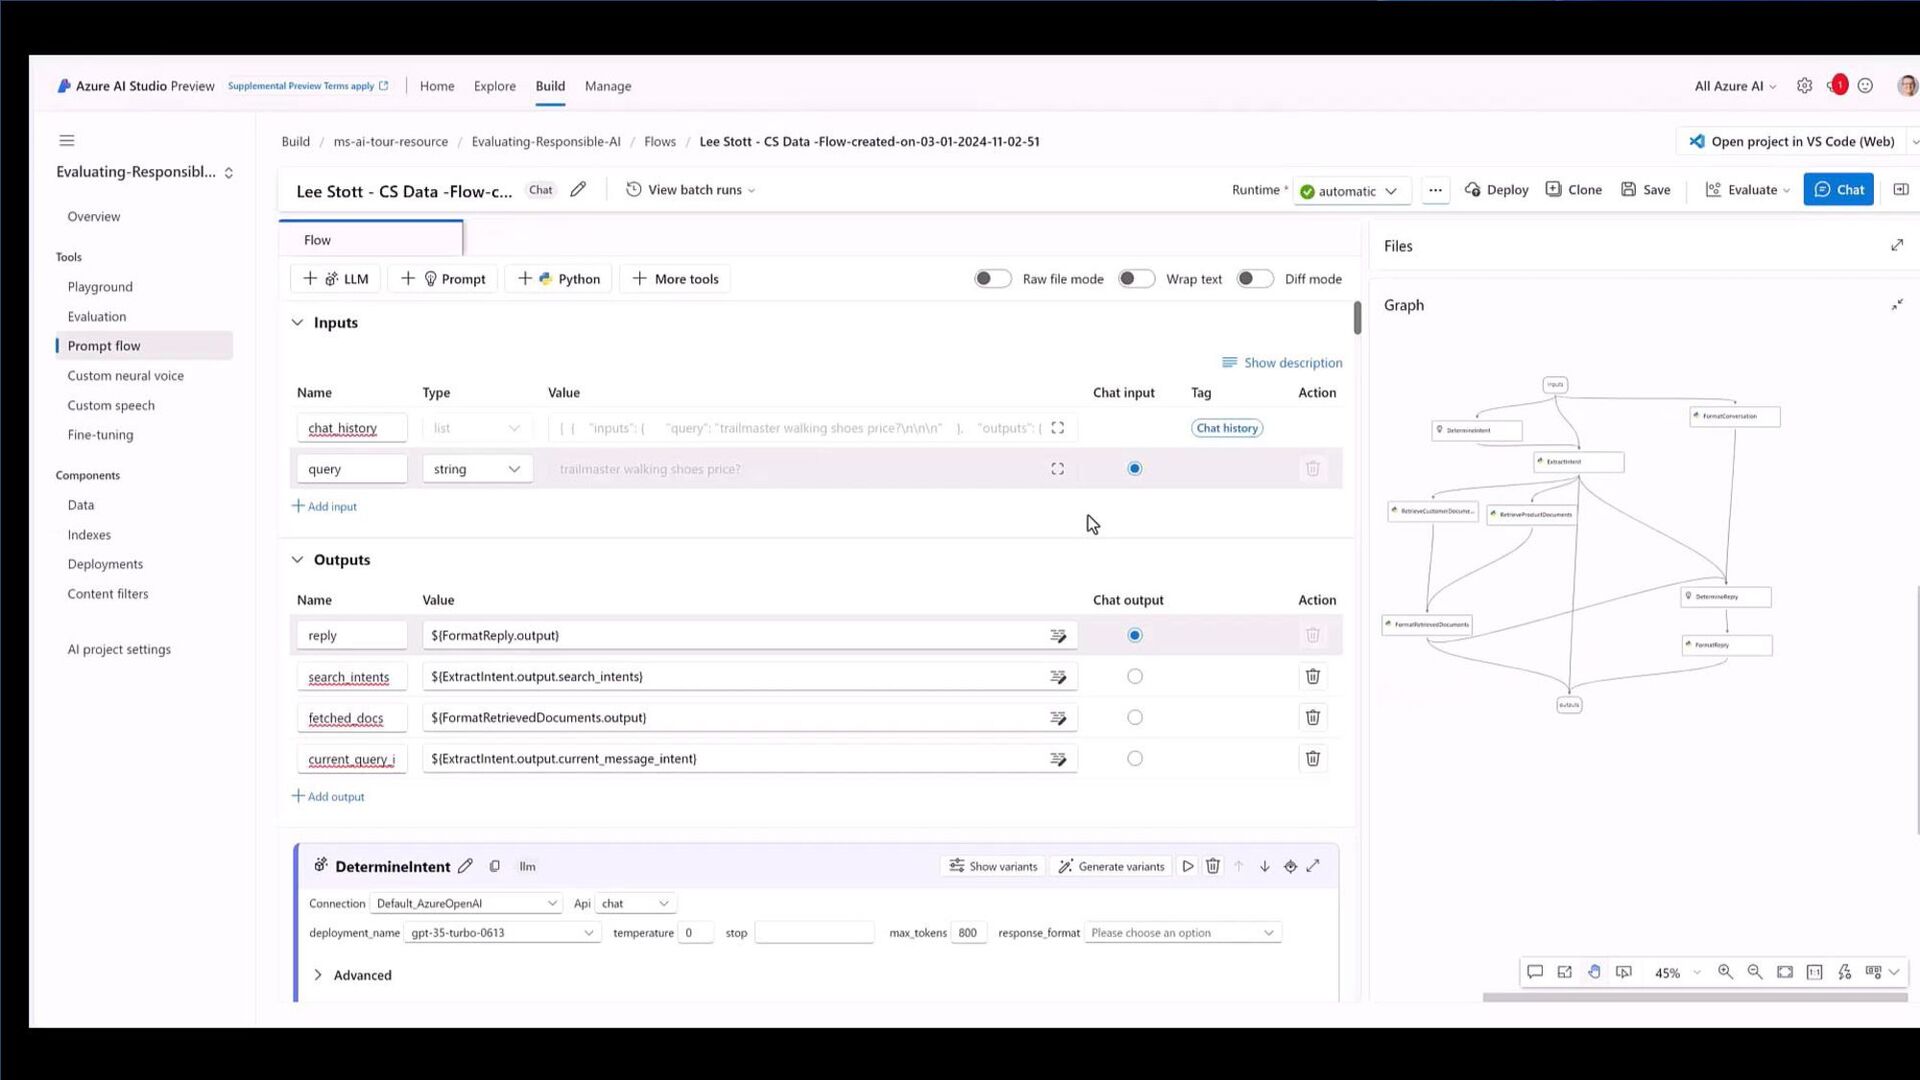This screenshot has width=1920, height=1080.
Task: Go to the Explore tab
Action: click(x=495, y=86)
